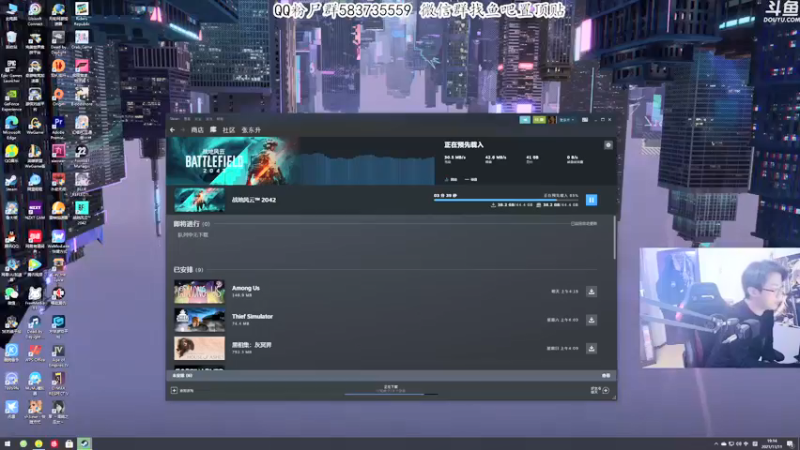Viewport: 800px width, 450px height.
Task: Open download settings gear icon
Action: [x=608, y=145]
